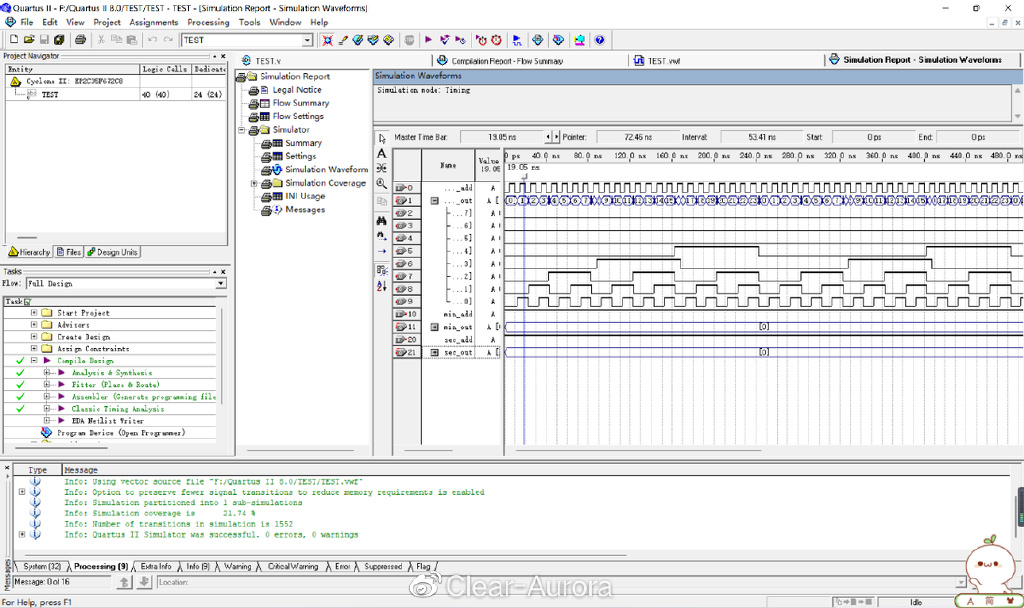1024x608 pixels.
Task: Collapse the bus ..._out signal group
Action: pyautogui.click(x=434, y=200)
